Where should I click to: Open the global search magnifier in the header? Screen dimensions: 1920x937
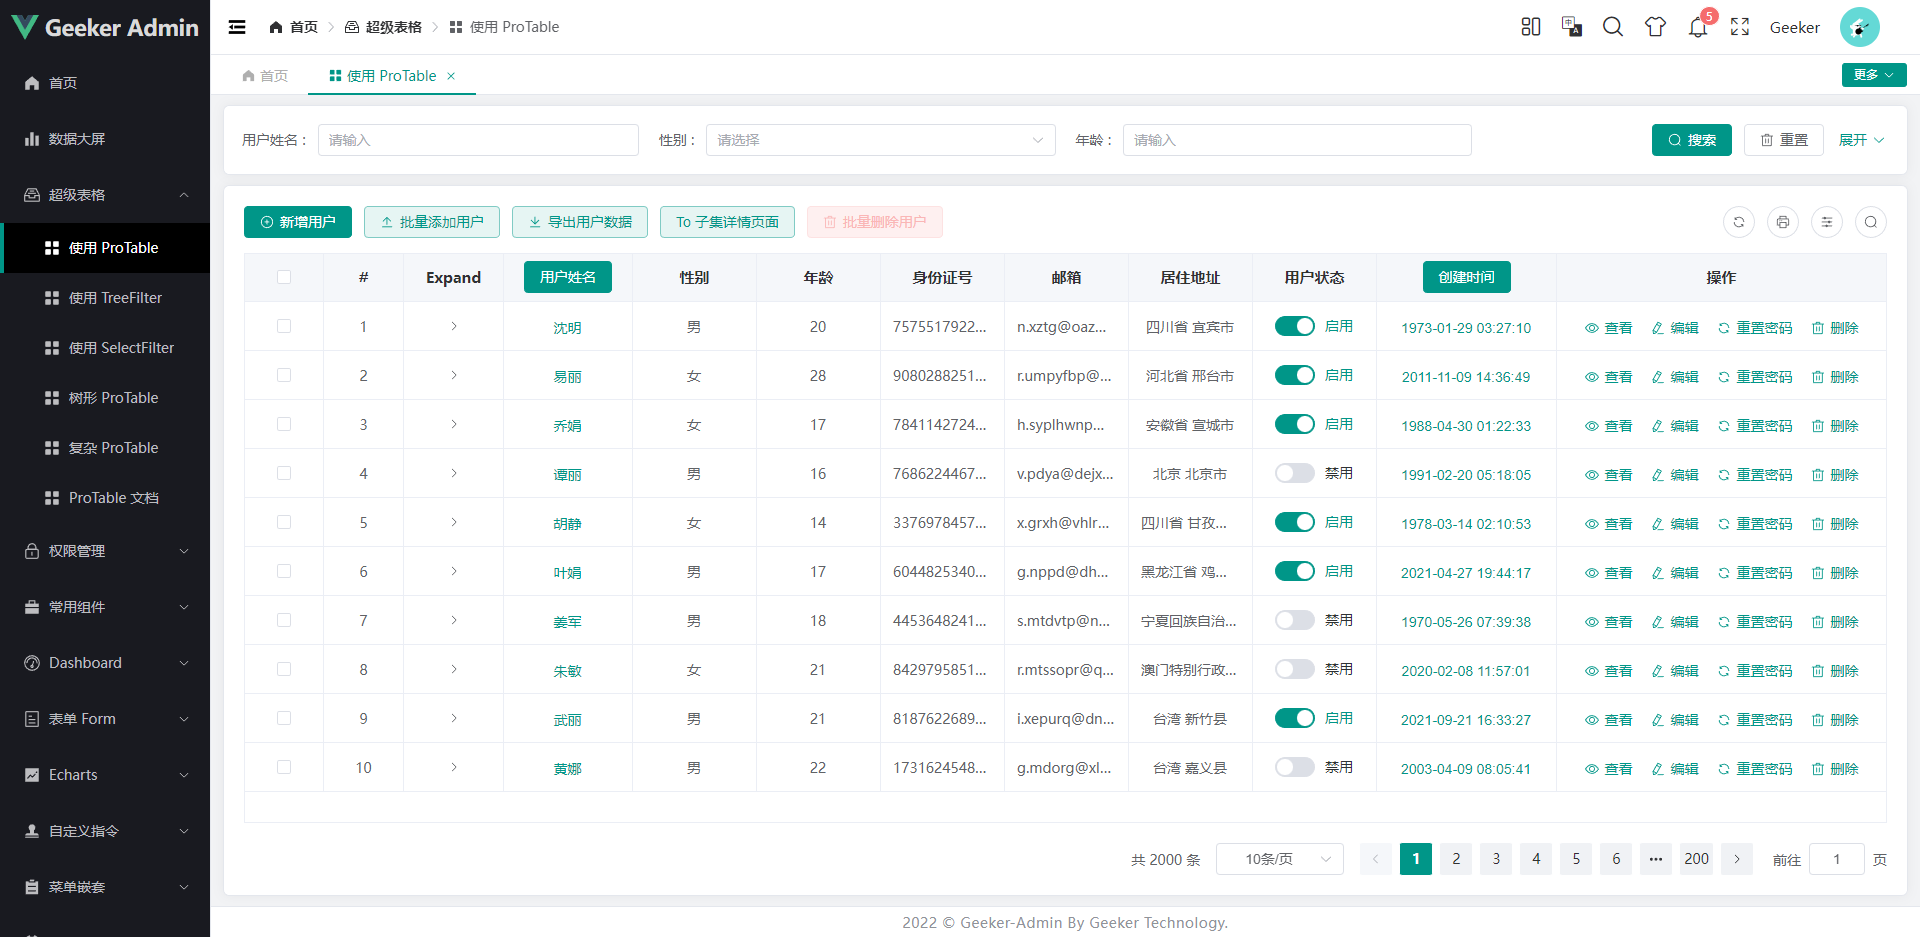[1612, 27]
